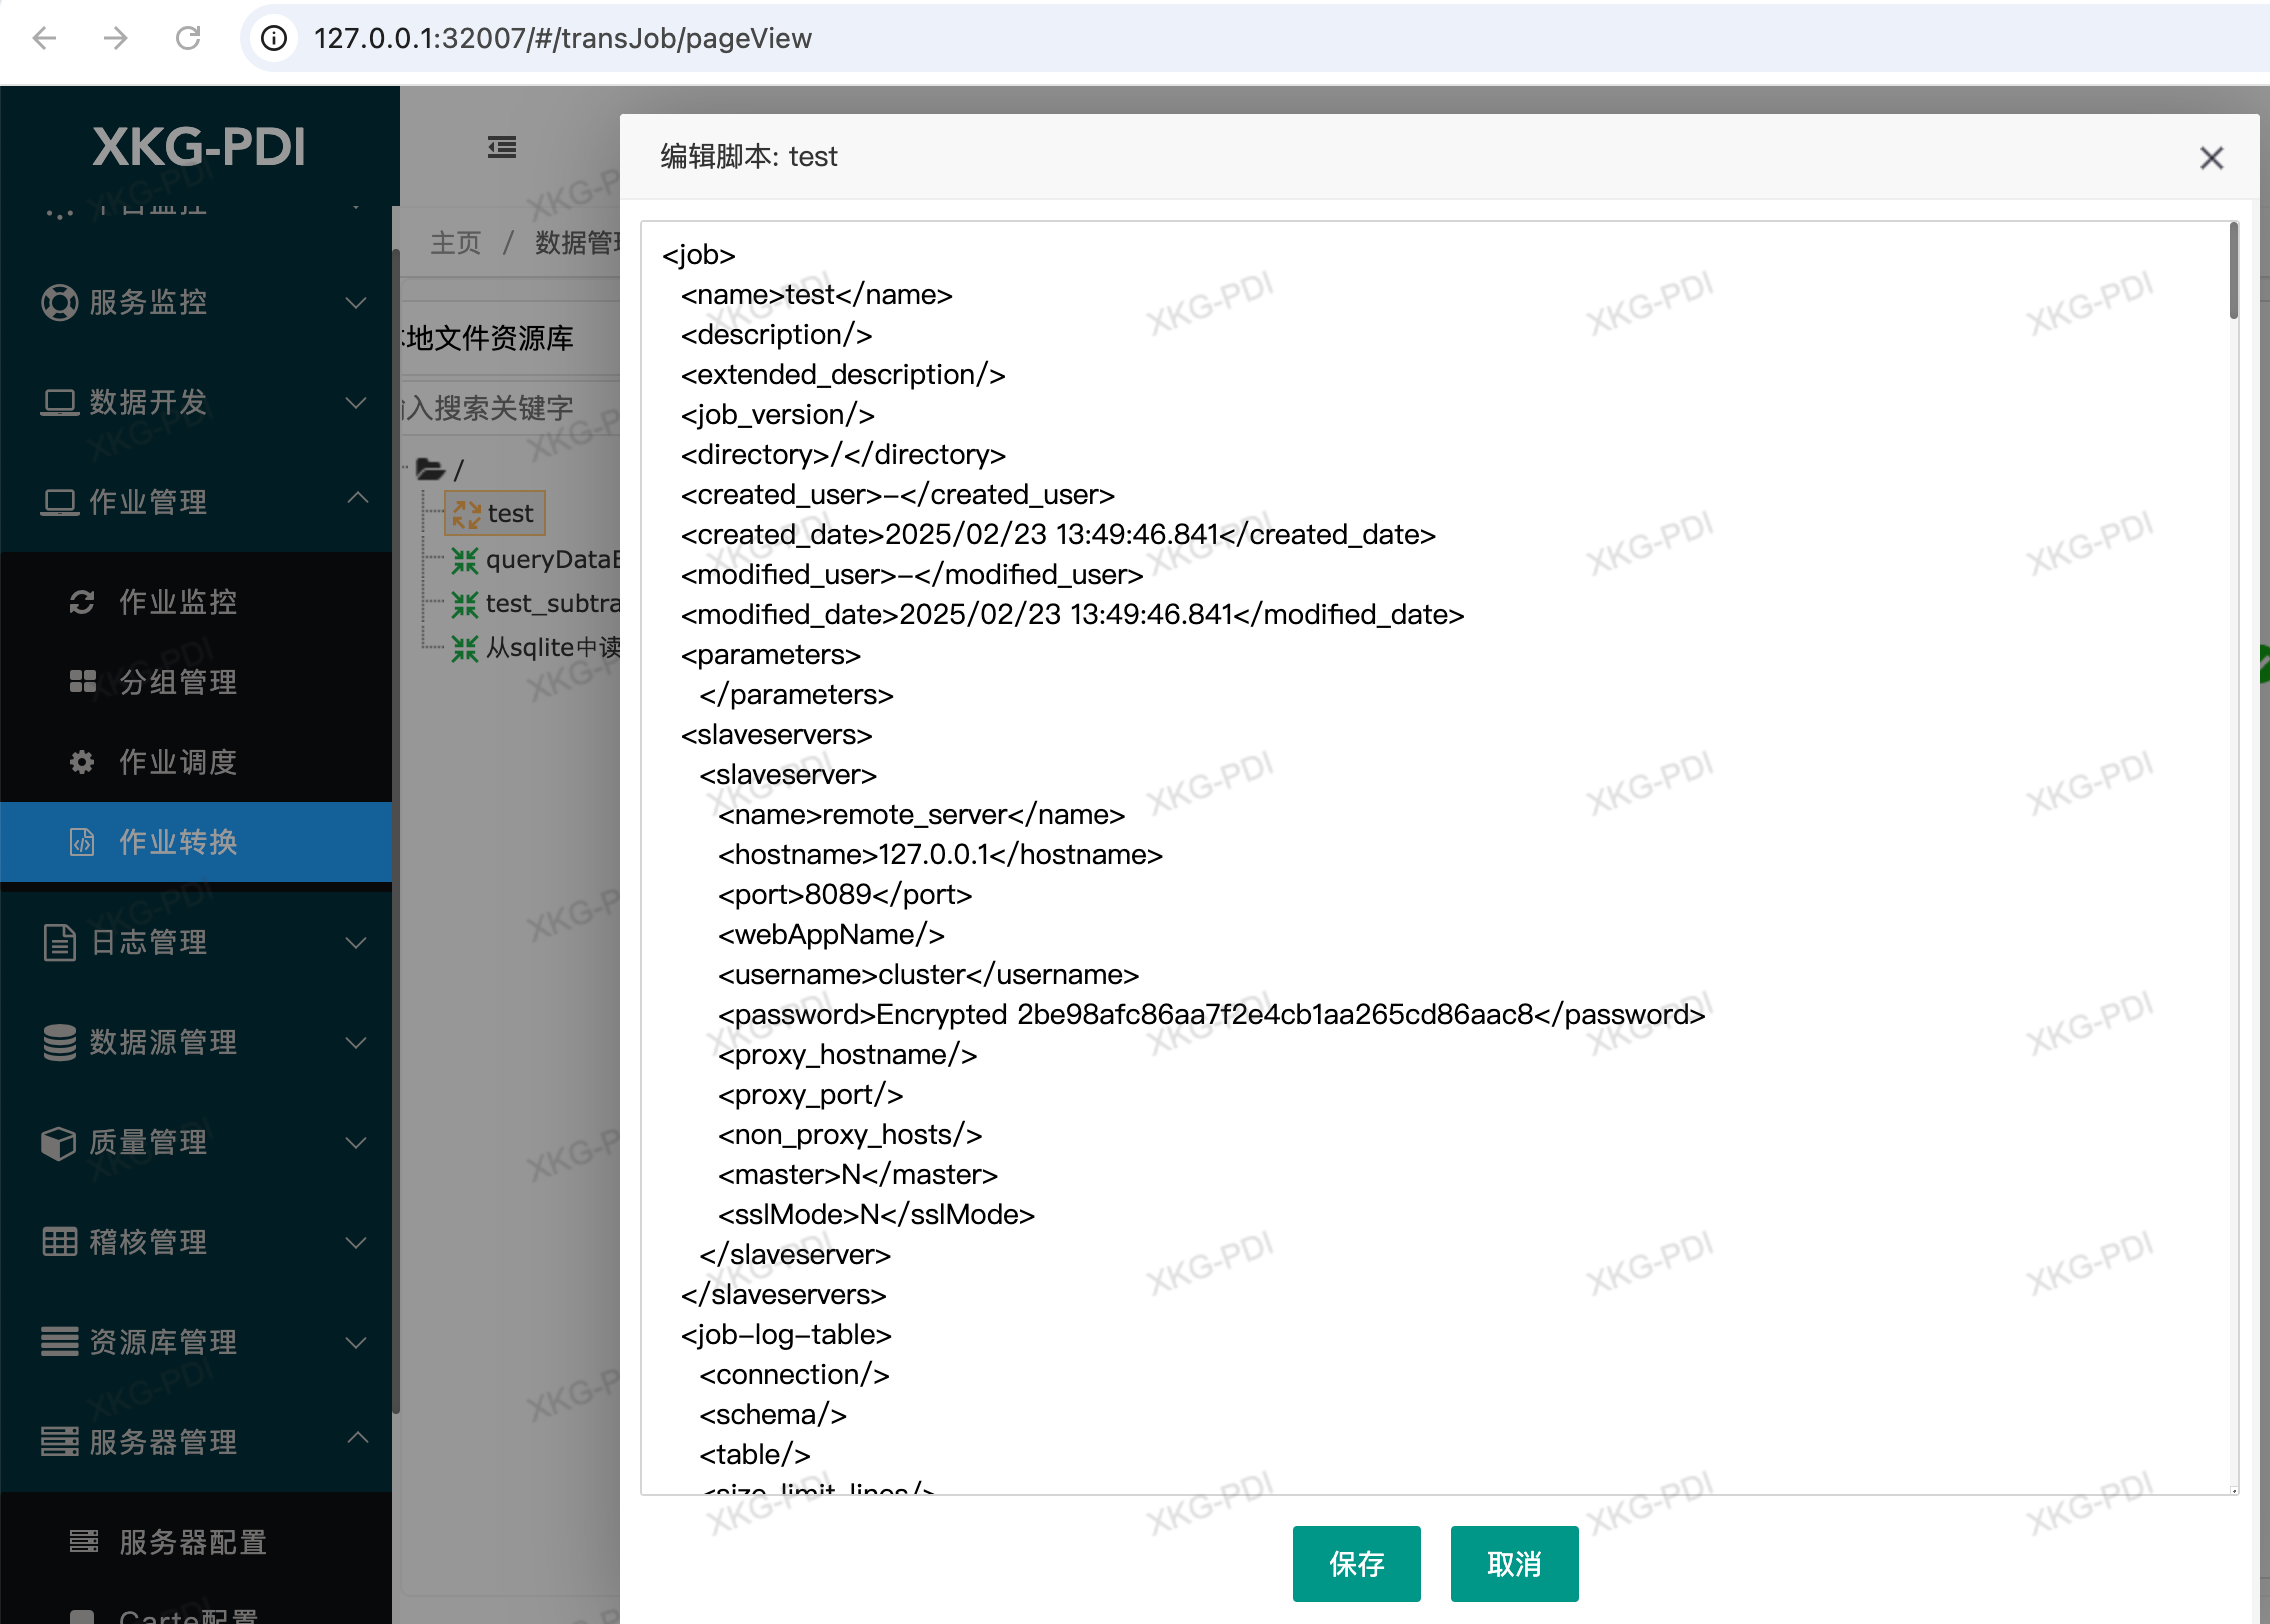Click the browser reload icon
This screenshot has width=2270, height=1624.
pos(188,38)
